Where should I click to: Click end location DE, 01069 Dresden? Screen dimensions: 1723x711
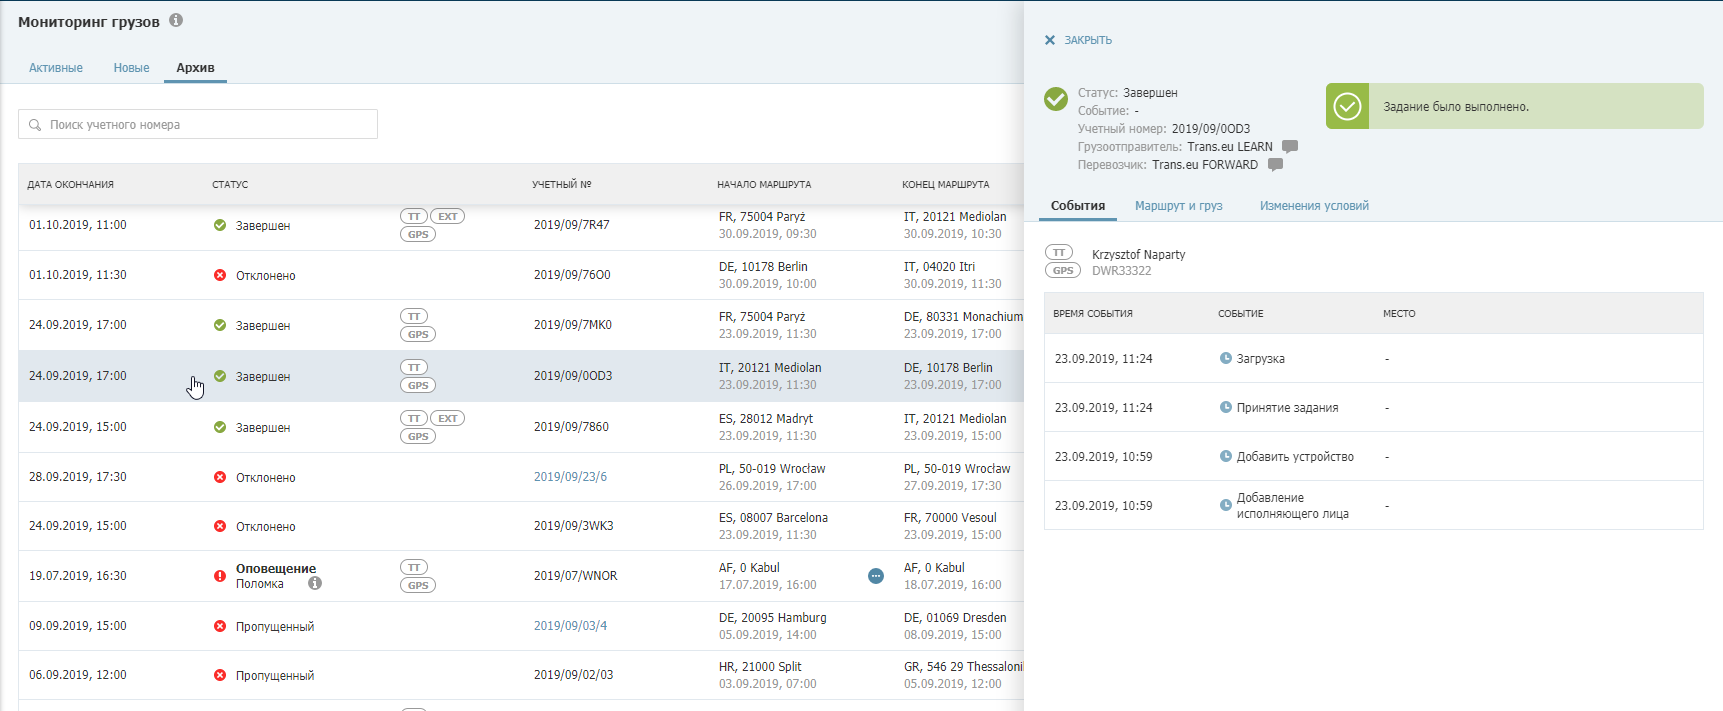pyautogui.click(x=955, y=618)
